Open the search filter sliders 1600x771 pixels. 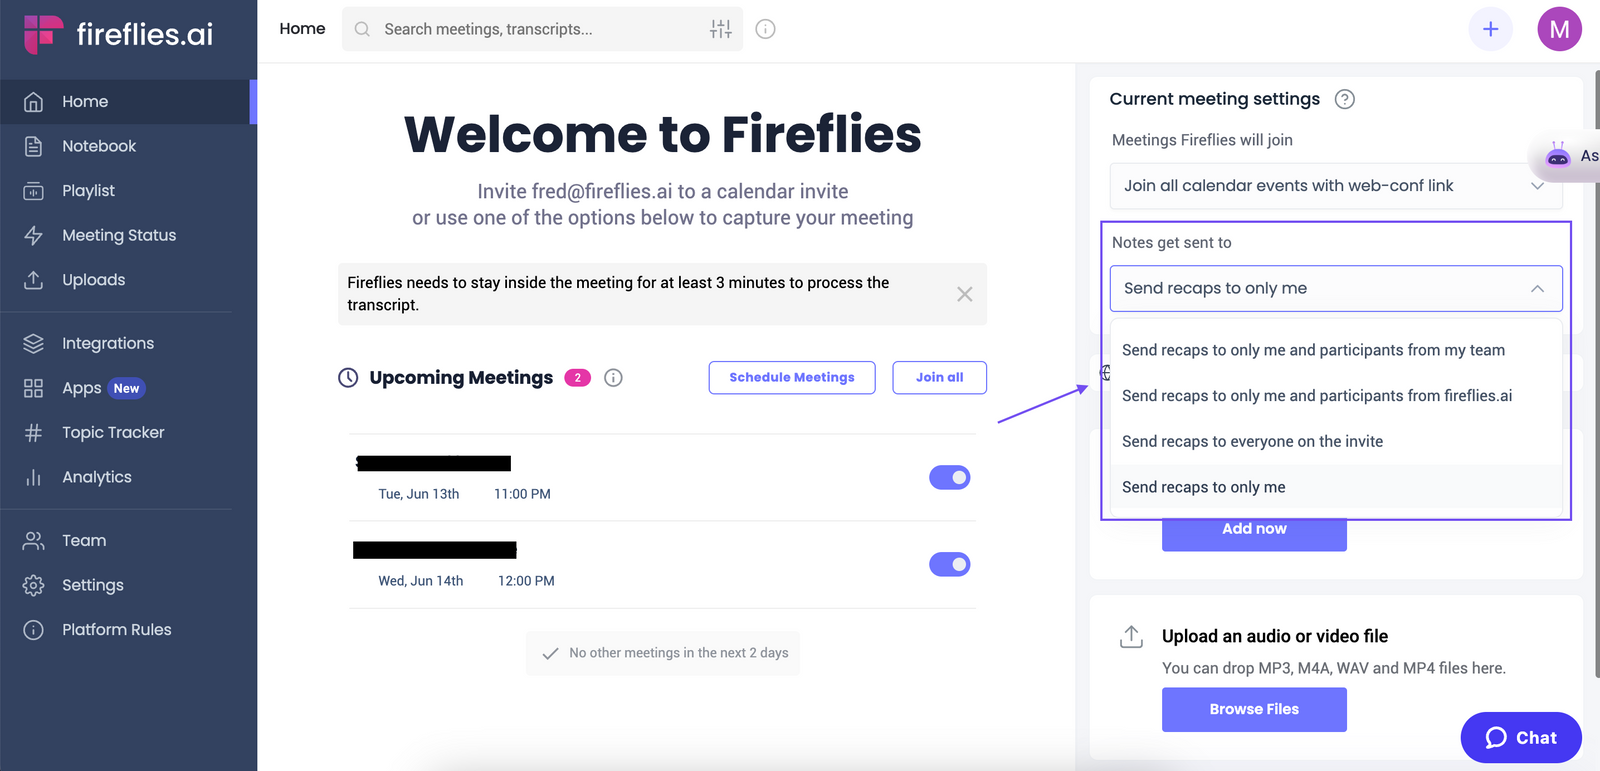pyautogui.click(x=720, y=29)
